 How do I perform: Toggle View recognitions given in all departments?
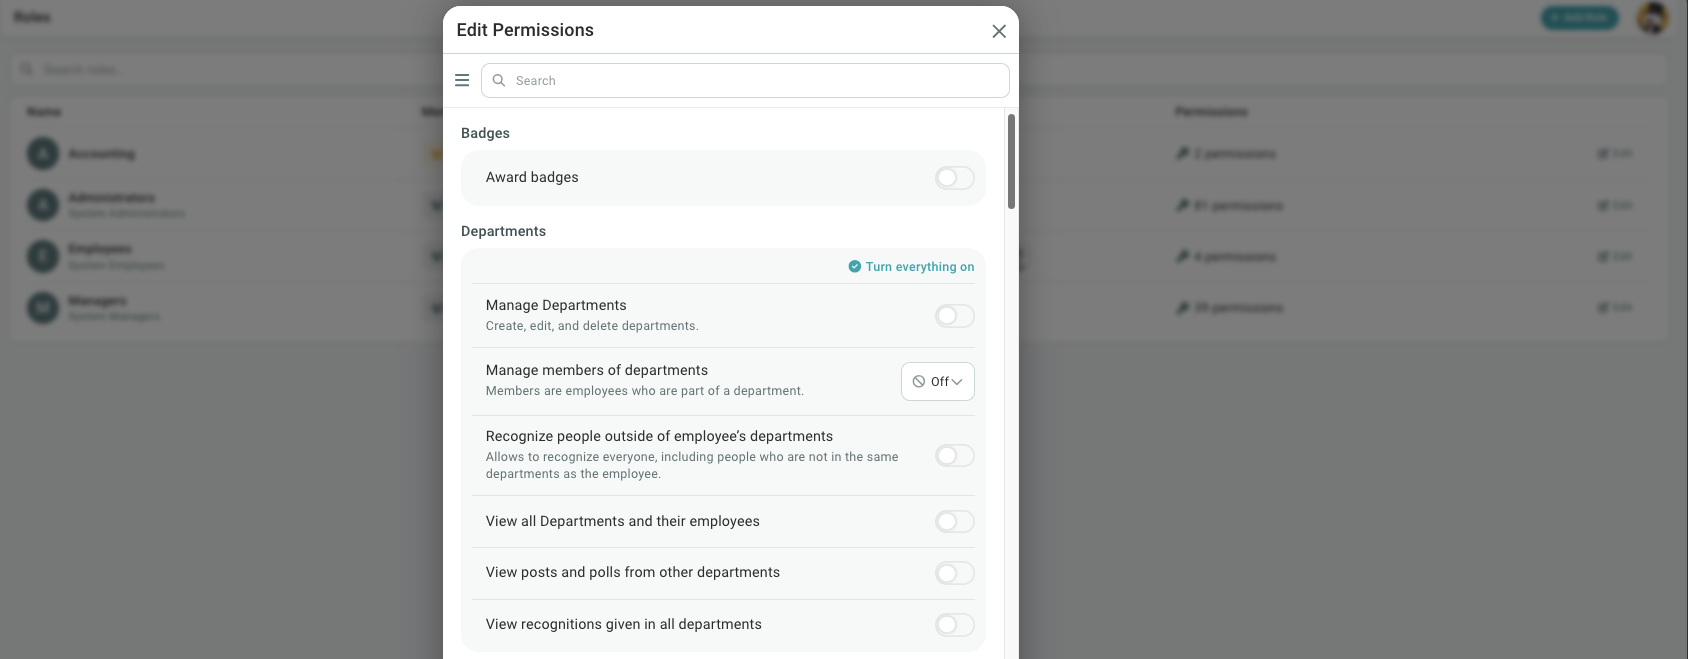click(954, 625)
